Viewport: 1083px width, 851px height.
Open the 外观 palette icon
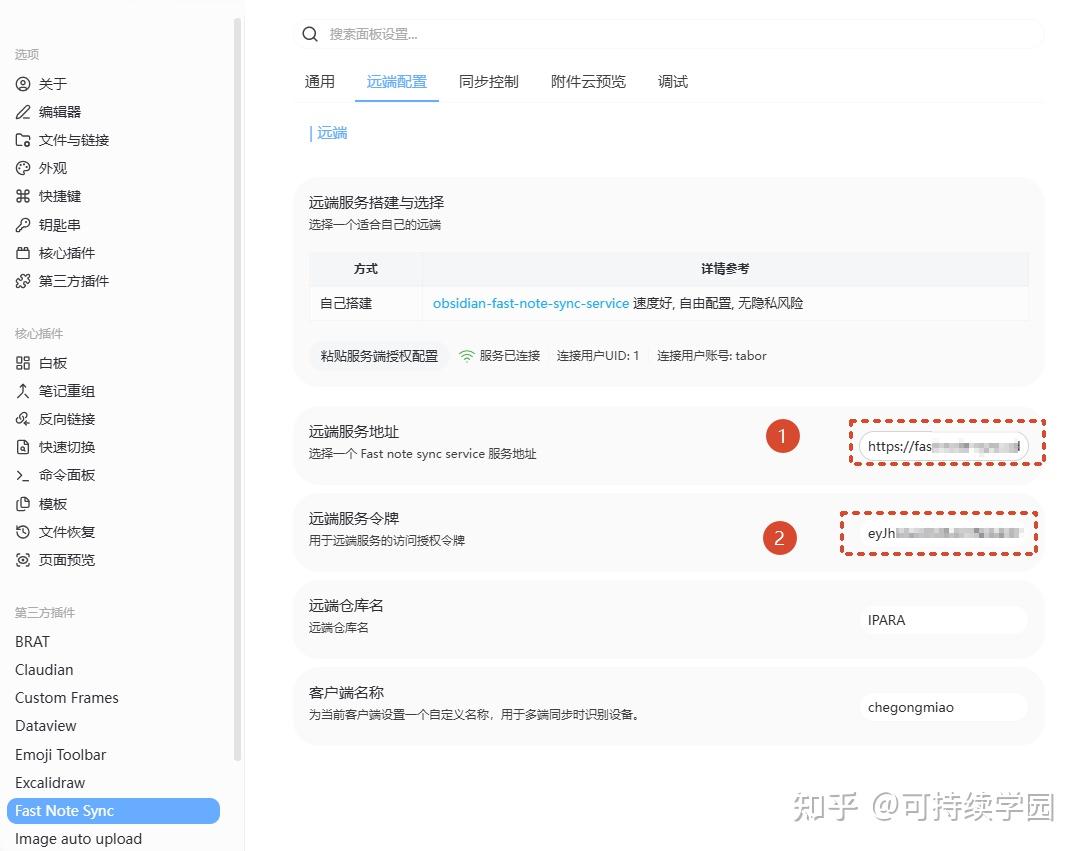click(x=23, y=168)
